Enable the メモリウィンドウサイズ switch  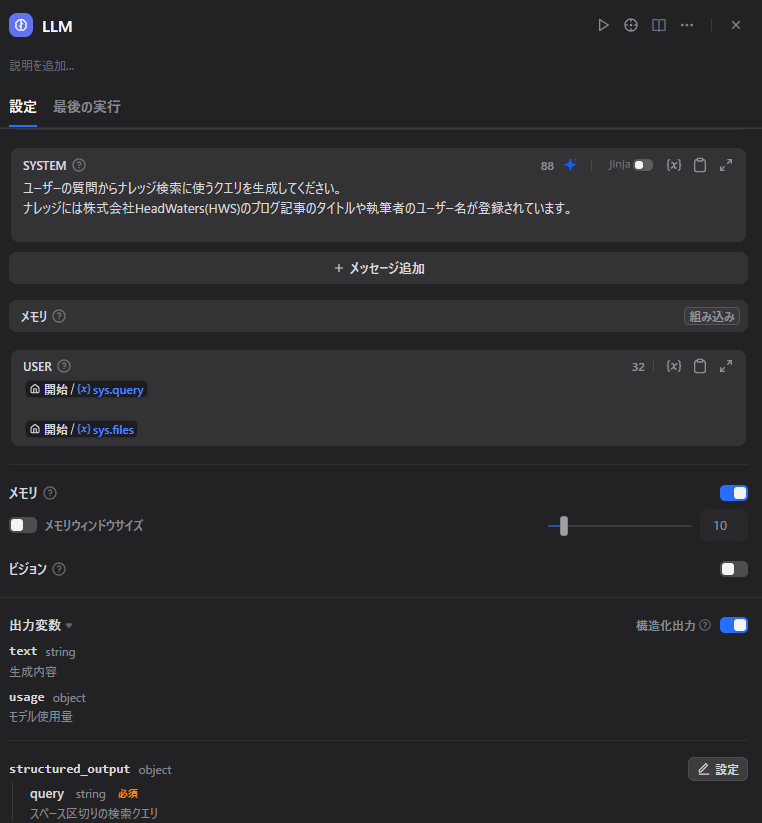pyautogui.click(x=23, y=525)
